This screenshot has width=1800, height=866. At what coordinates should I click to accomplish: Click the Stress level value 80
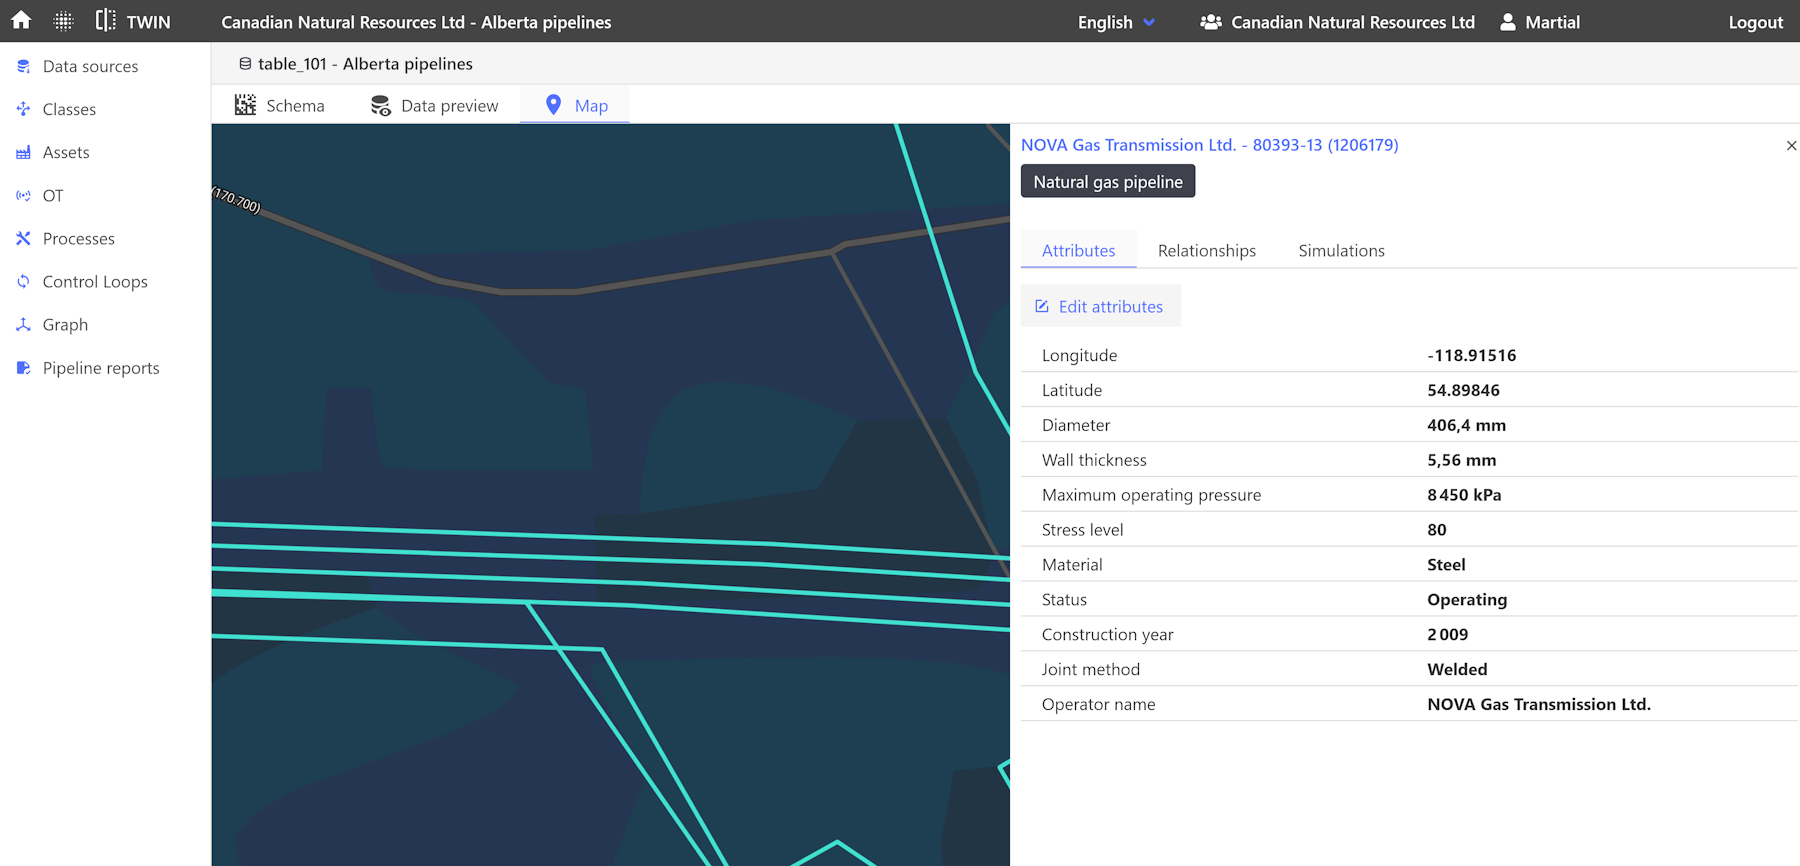pos(1436,530)
